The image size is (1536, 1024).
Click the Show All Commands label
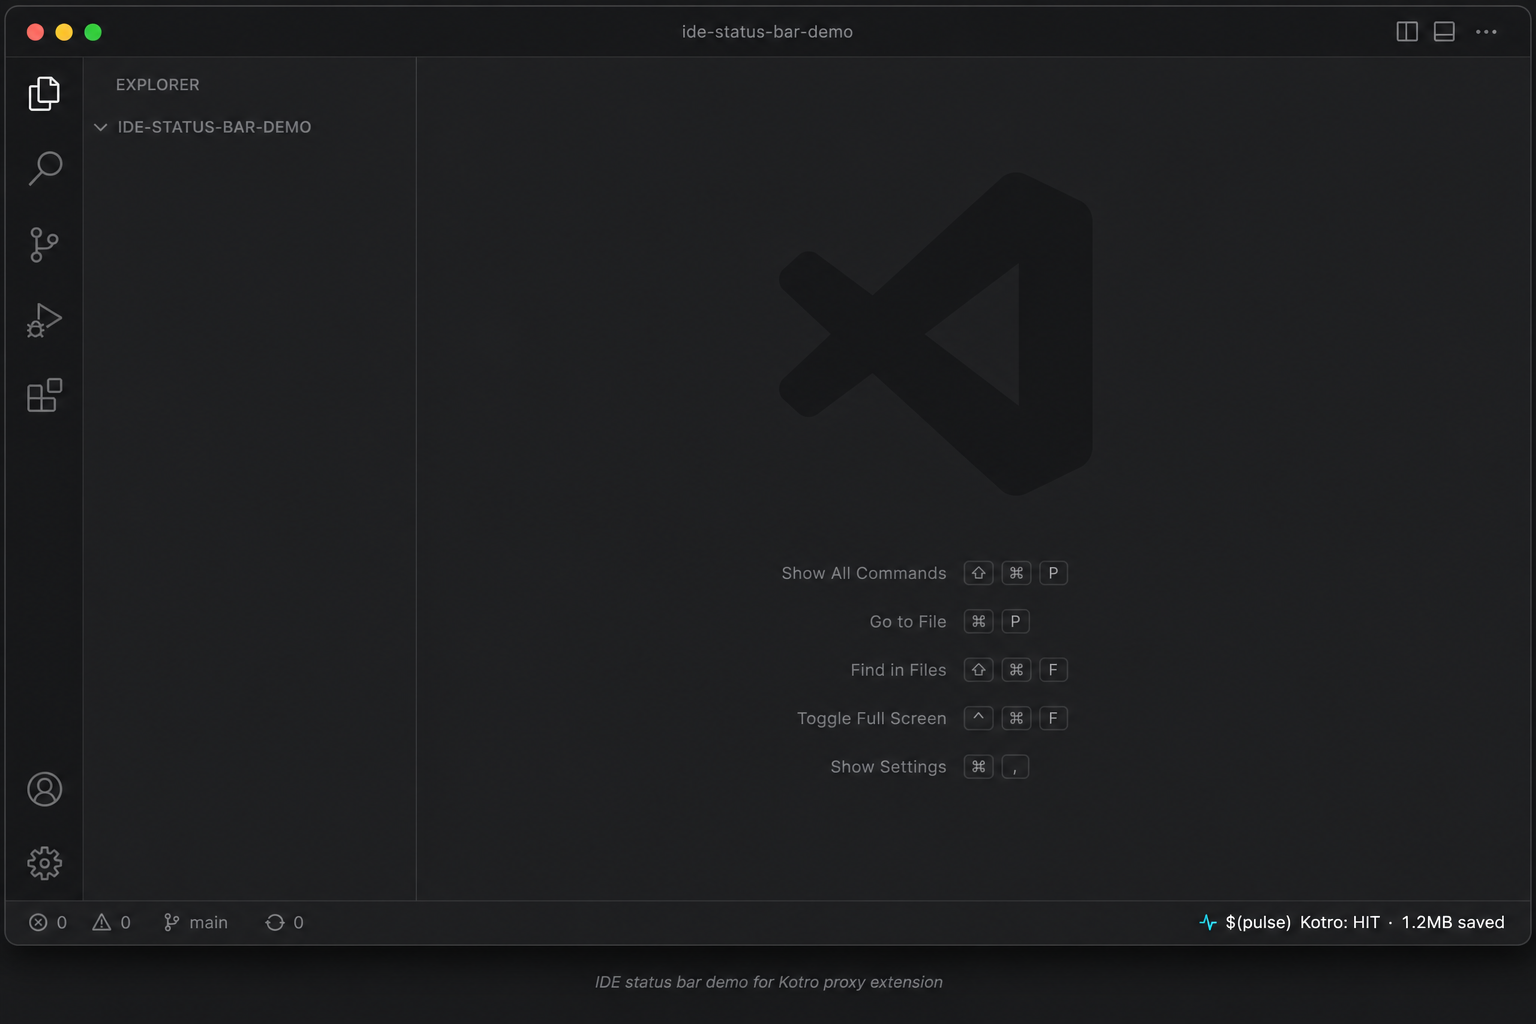tap(864, 573)
